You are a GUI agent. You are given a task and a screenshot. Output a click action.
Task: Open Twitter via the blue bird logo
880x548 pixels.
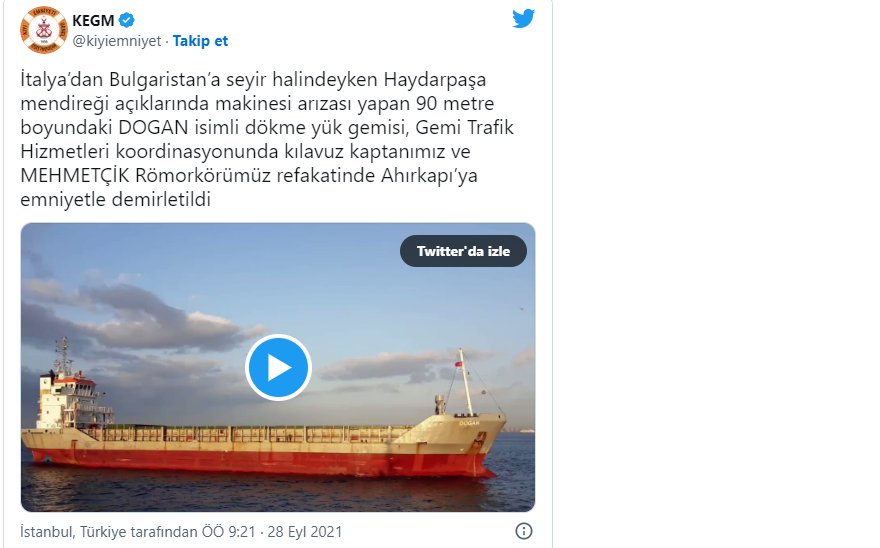[x=523, y=19]
